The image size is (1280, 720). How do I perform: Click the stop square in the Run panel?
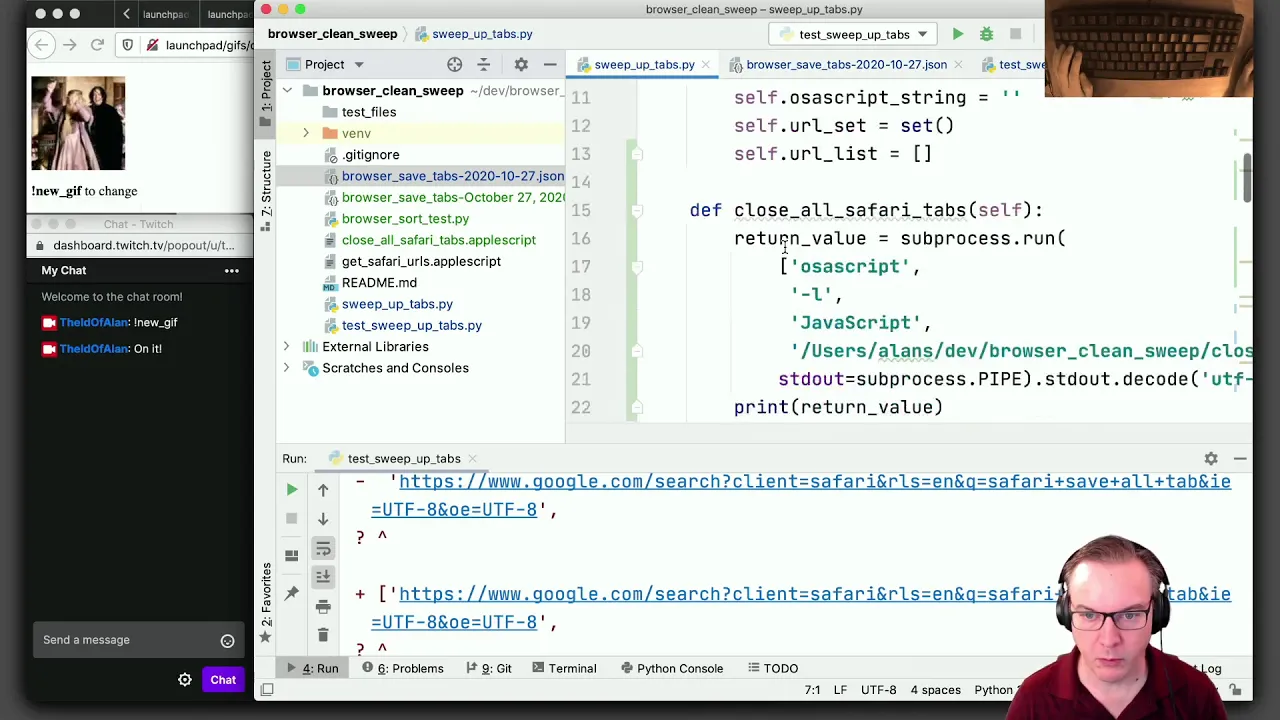pos(292,518)
